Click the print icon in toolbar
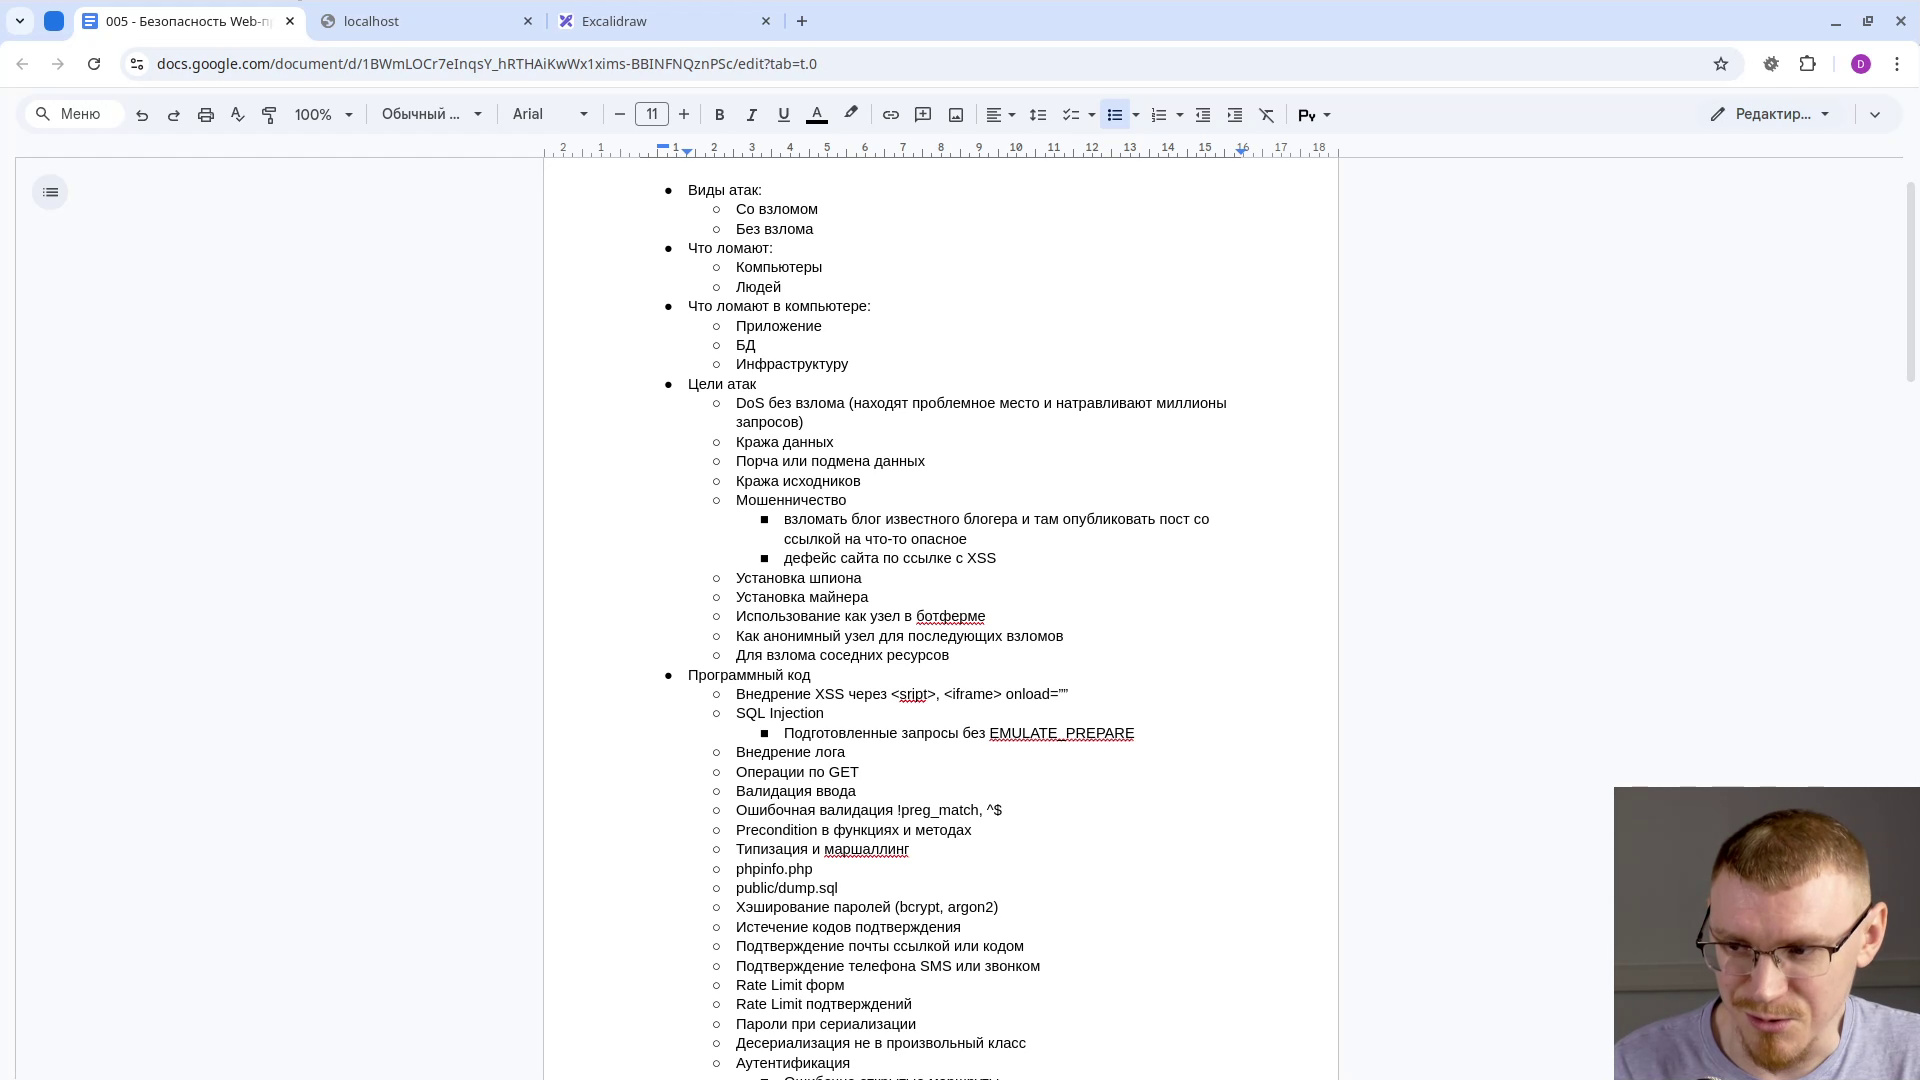Image resolution: width=1920 pixels, height=1080 pixels. (206, 115)
